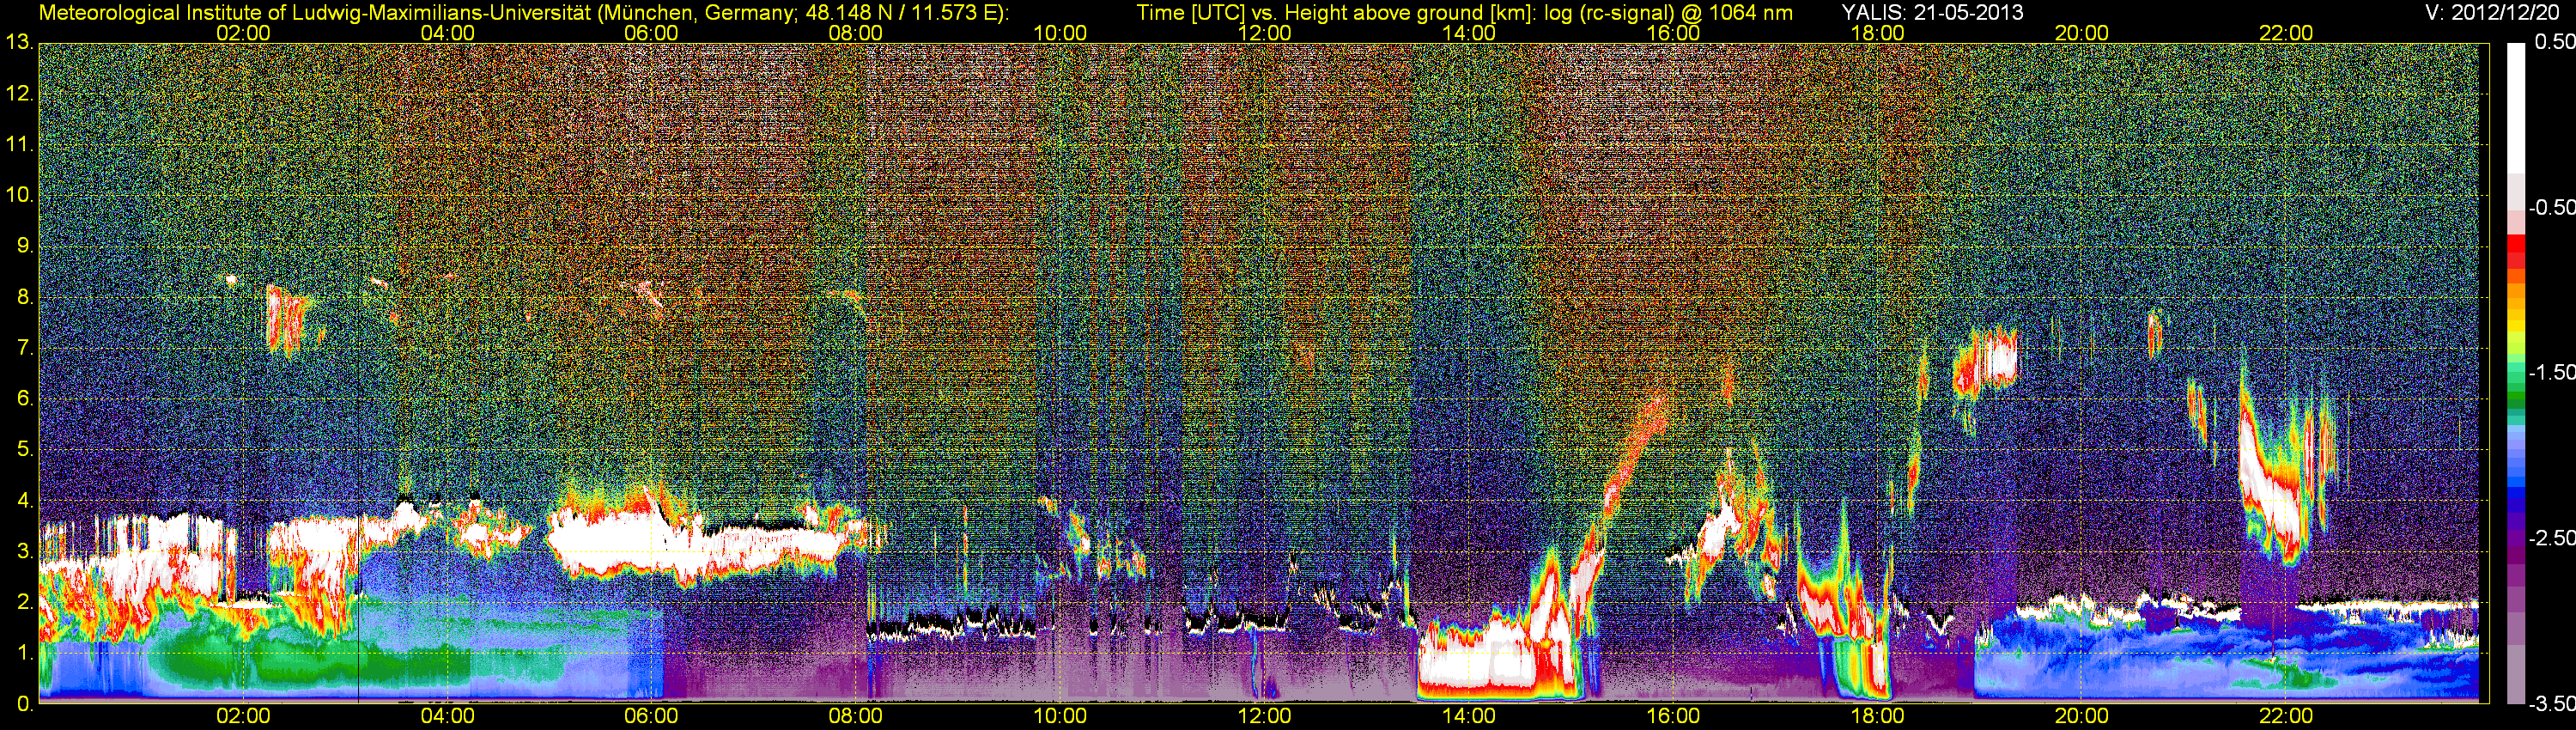Click the 5 km height axis label
Image resolution: width=2576 pixels, height=730 pixels.
pos(24,450)
